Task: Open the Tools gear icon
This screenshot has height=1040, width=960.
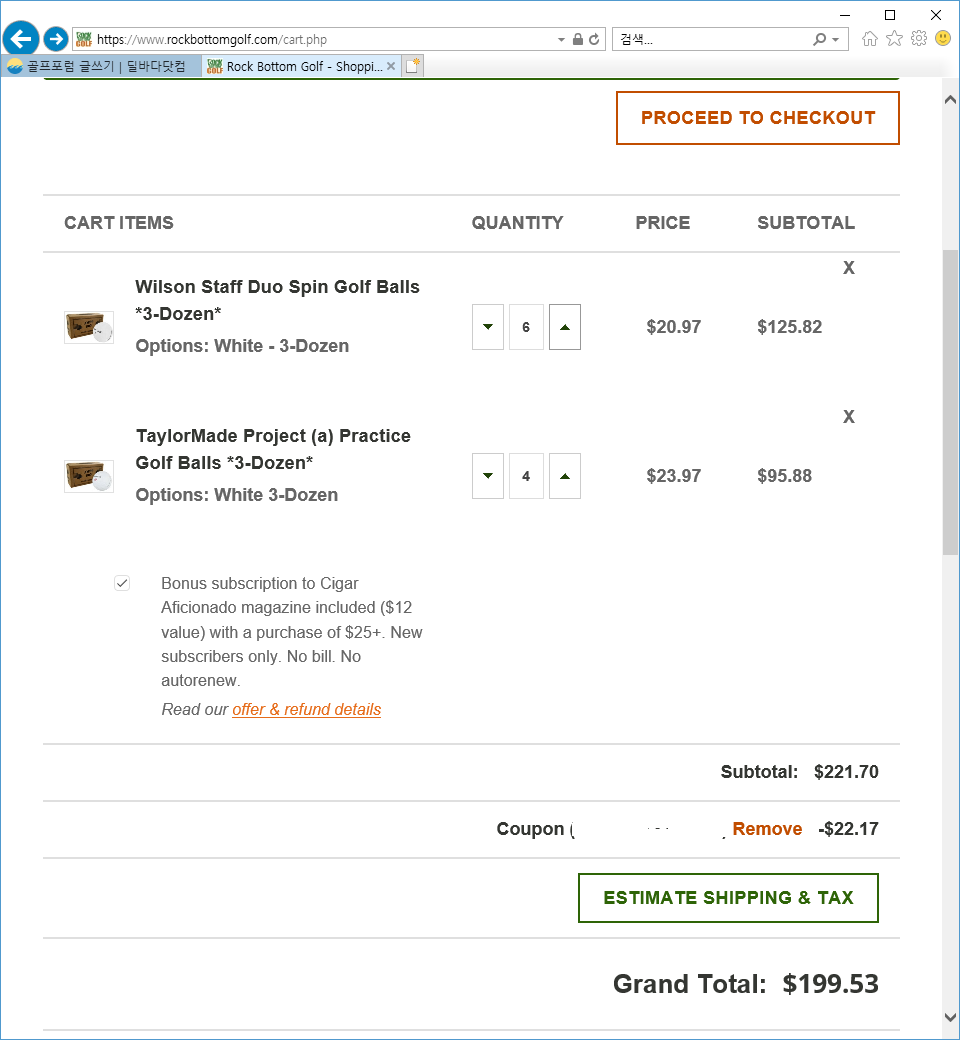Action: point(919,39)
